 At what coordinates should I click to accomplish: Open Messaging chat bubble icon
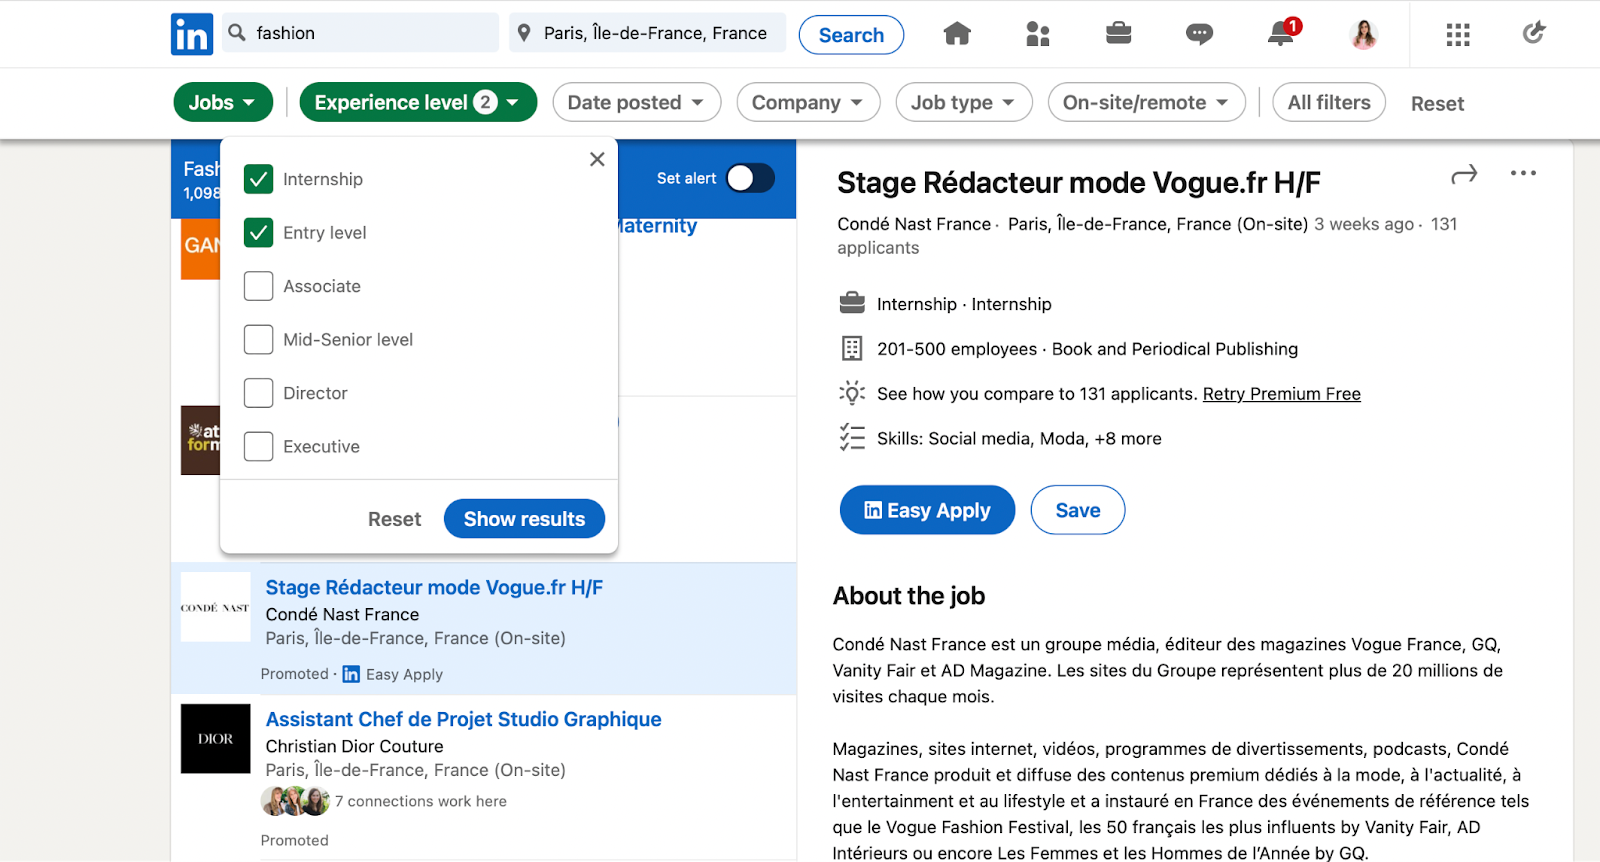click(1199, 34)
